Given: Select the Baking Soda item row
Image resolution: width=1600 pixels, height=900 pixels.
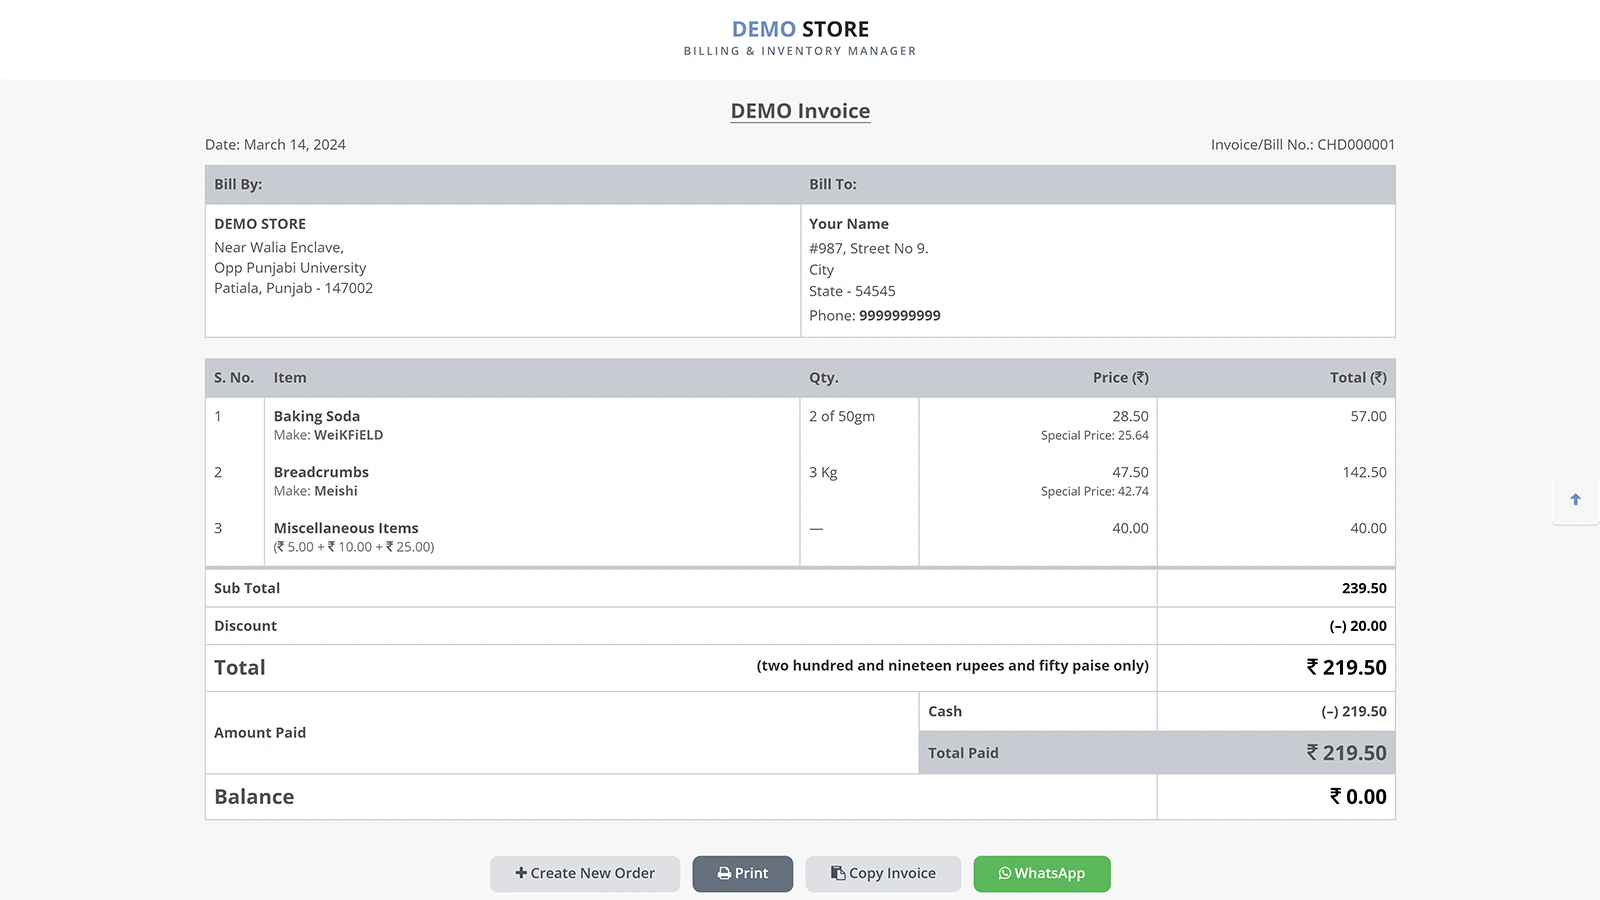Looking at the screenshot, I should tap(316, 416).
